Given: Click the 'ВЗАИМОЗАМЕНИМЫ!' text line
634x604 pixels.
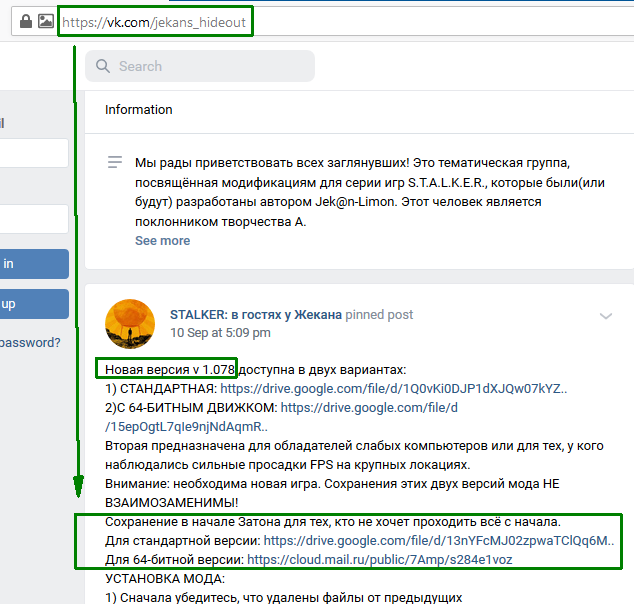Looking at the screenshot, I should click(x=172, y=503).
